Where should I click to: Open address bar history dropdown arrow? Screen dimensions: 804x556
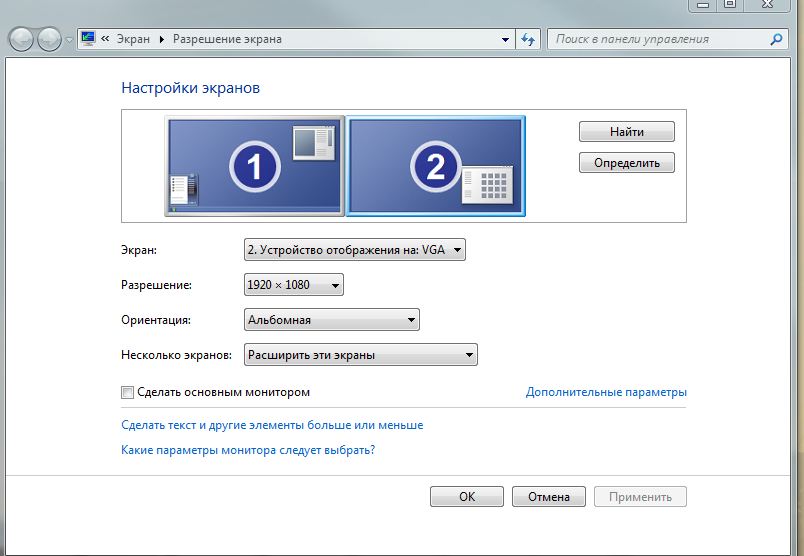tap(505, 40)
